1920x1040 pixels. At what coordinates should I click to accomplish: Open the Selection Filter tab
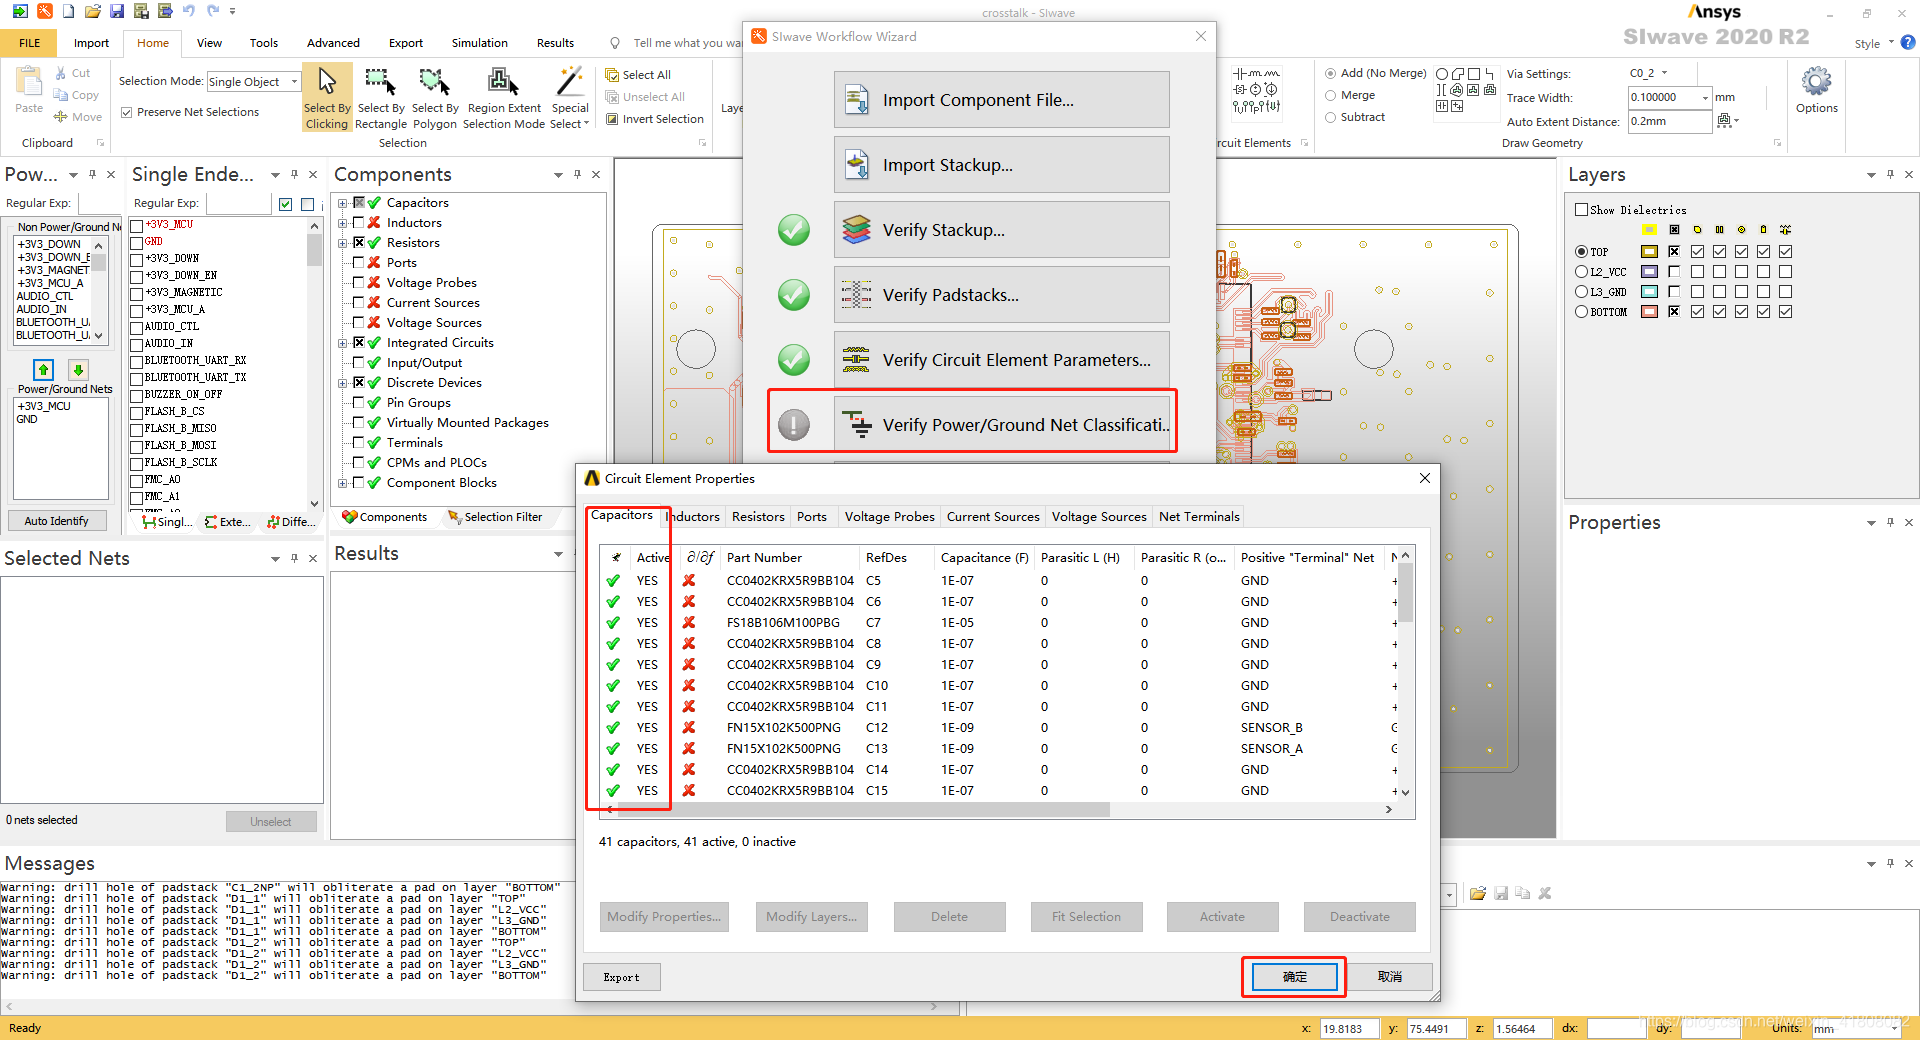pyautogui.click(x=495, y=517)
